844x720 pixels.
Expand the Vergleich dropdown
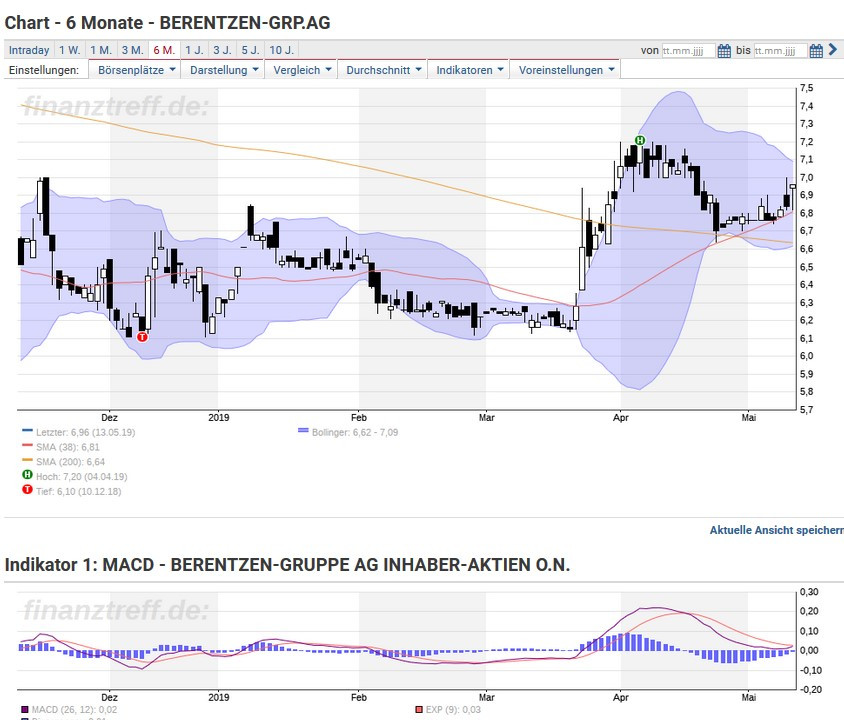point(301,70)
